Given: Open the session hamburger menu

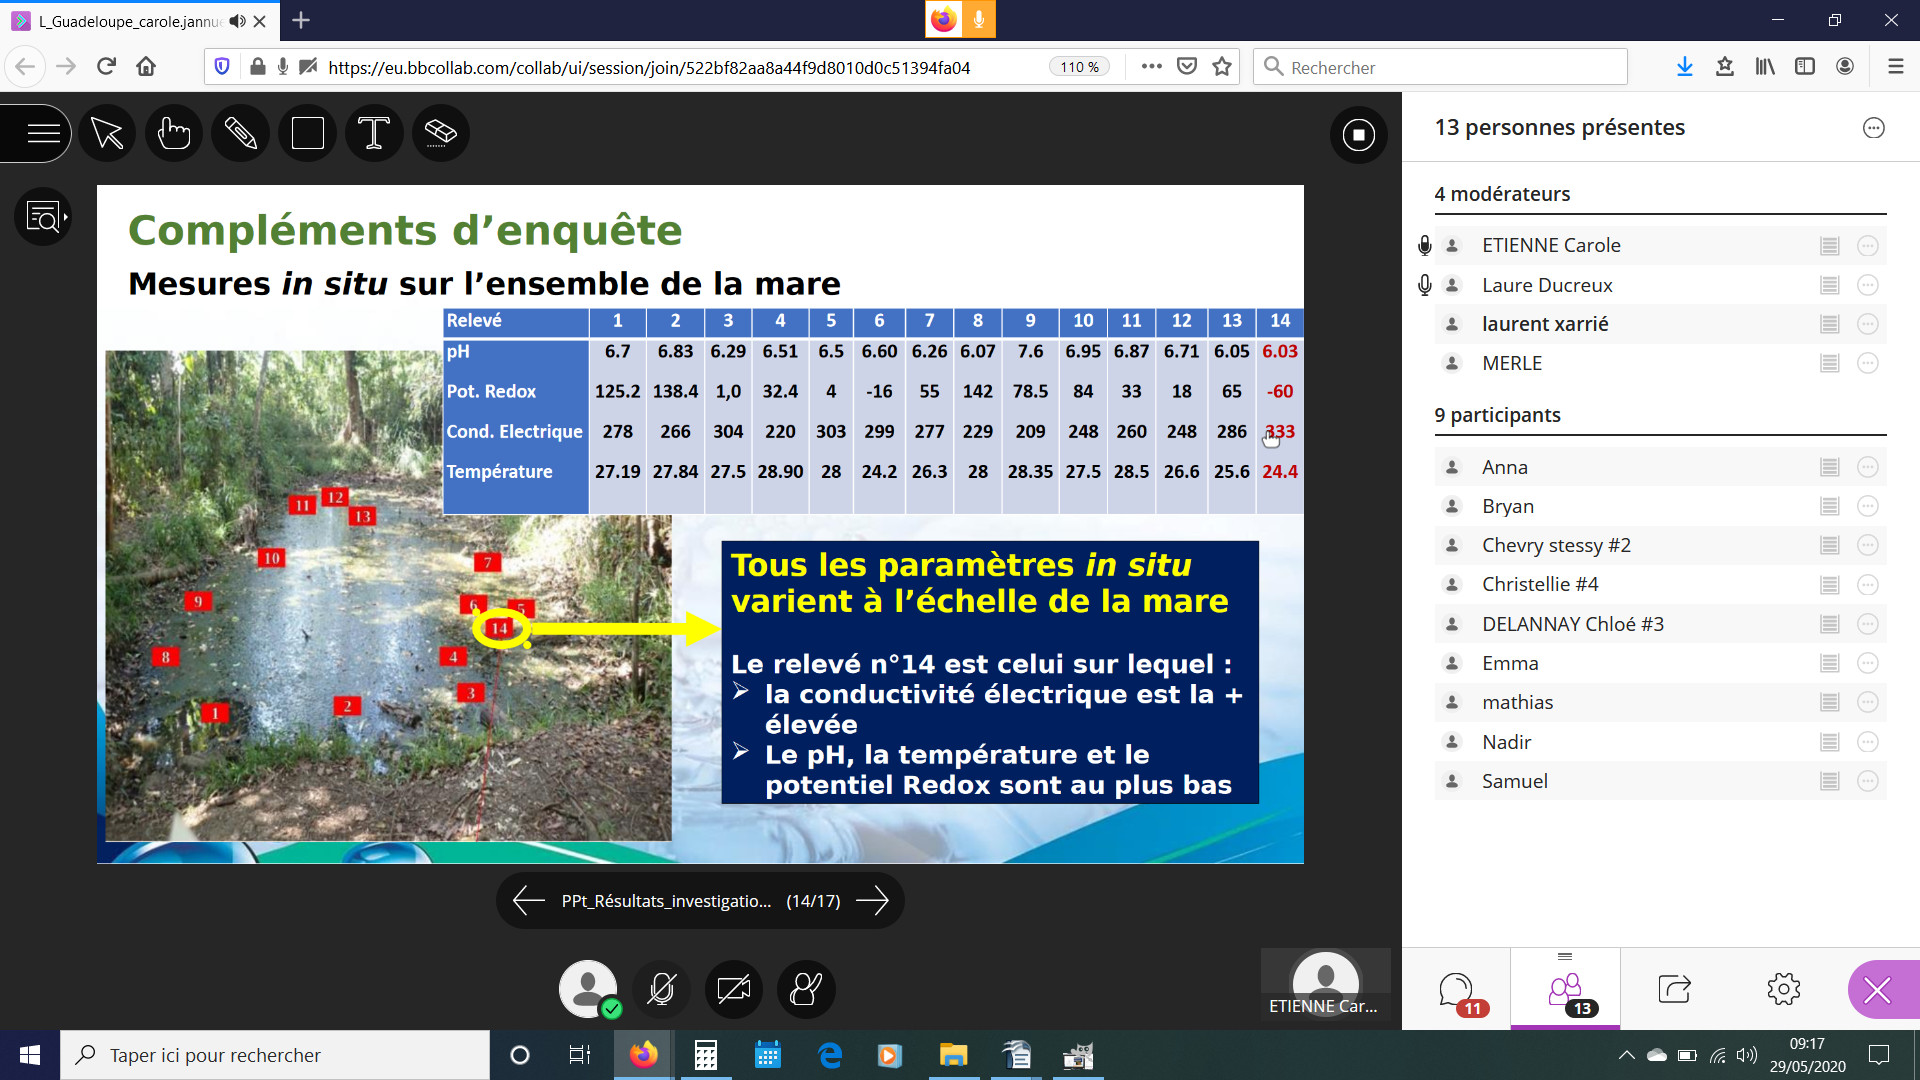Looking at the screenshot, I should [43, 133].
